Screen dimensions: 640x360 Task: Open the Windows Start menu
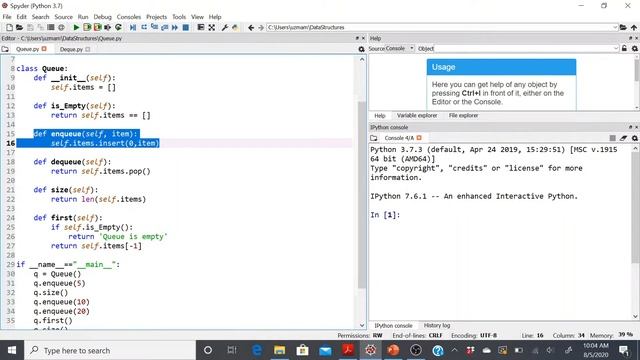tap(12, 350)
